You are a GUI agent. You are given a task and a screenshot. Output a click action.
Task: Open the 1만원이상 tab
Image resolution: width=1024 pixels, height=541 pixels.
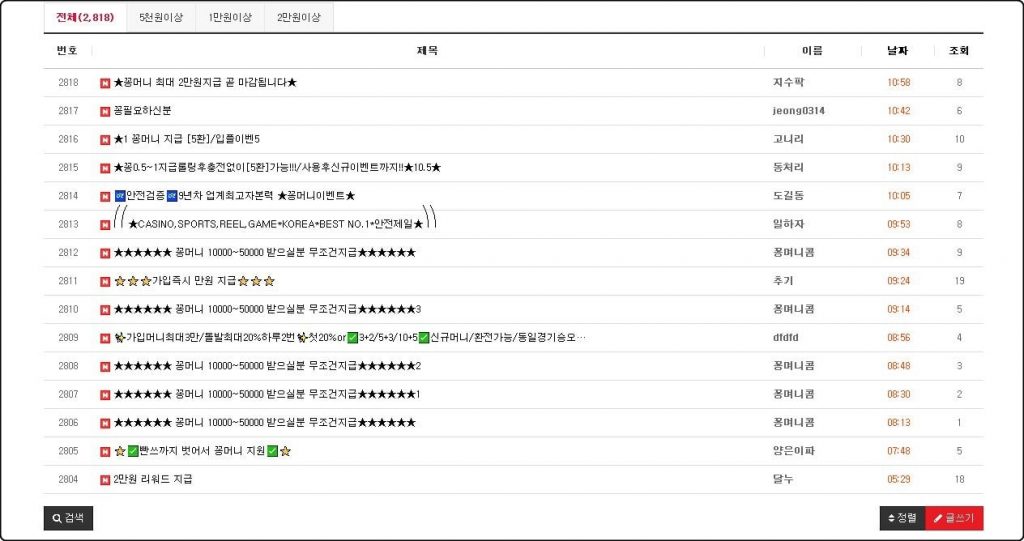[x=230, y=18]
